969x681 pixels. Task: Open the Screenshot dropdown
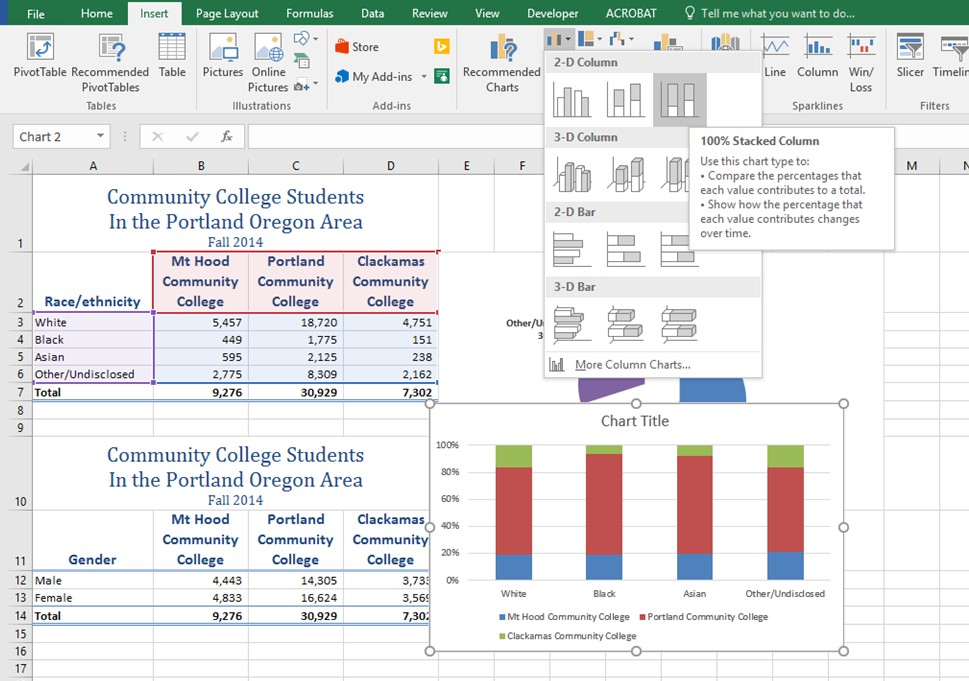click(306, 85)
